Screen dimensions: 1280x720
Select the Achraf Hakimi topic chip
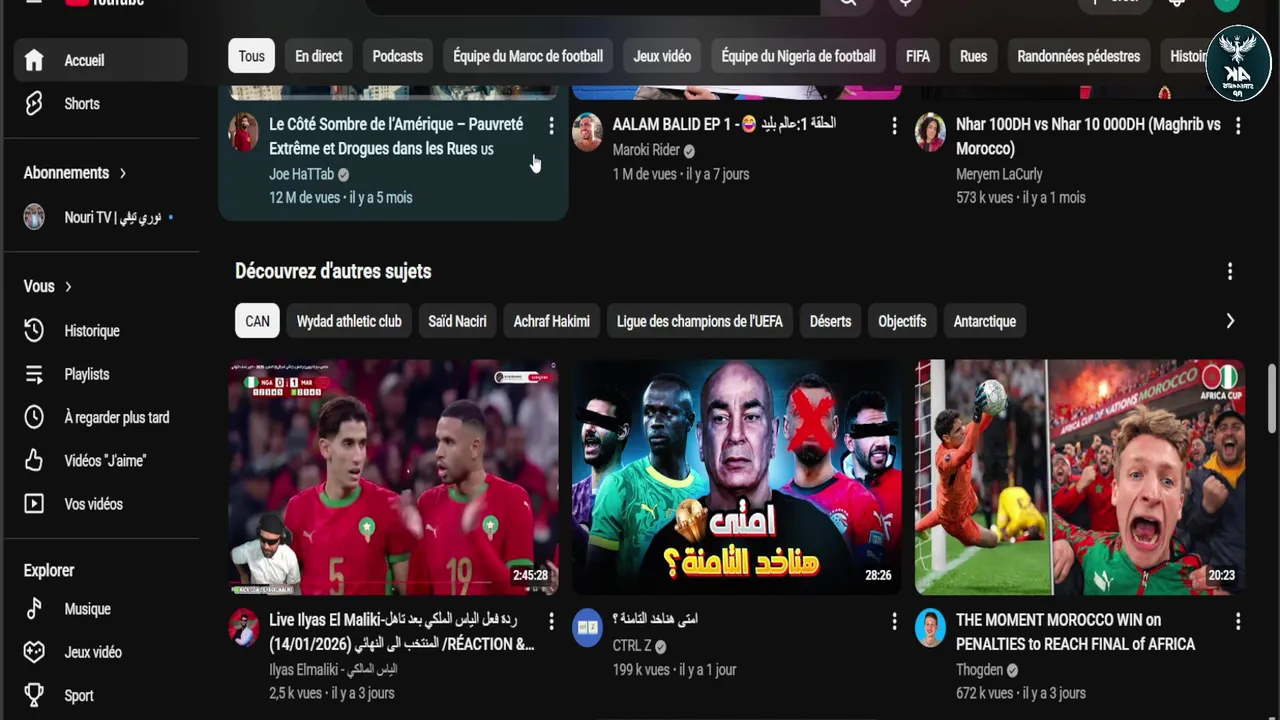[552, 321]
